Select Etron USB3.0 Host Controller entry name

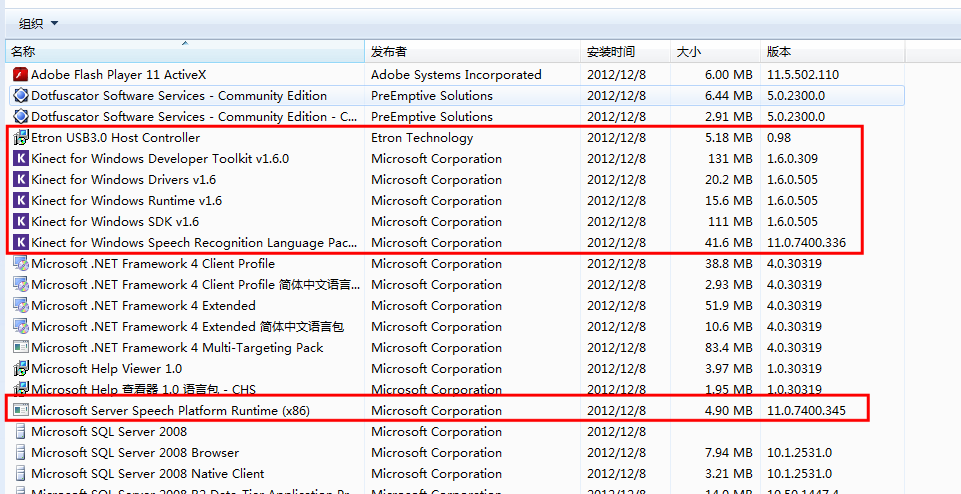coord(116,138)
